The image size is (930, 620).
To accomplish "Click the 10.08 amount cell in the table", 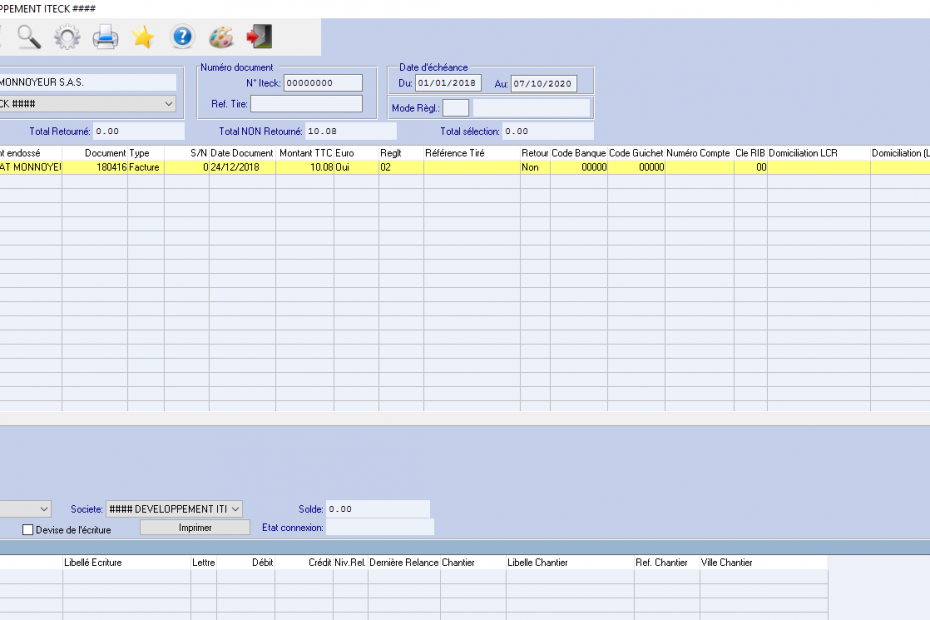I will click(x=305, y=167).
